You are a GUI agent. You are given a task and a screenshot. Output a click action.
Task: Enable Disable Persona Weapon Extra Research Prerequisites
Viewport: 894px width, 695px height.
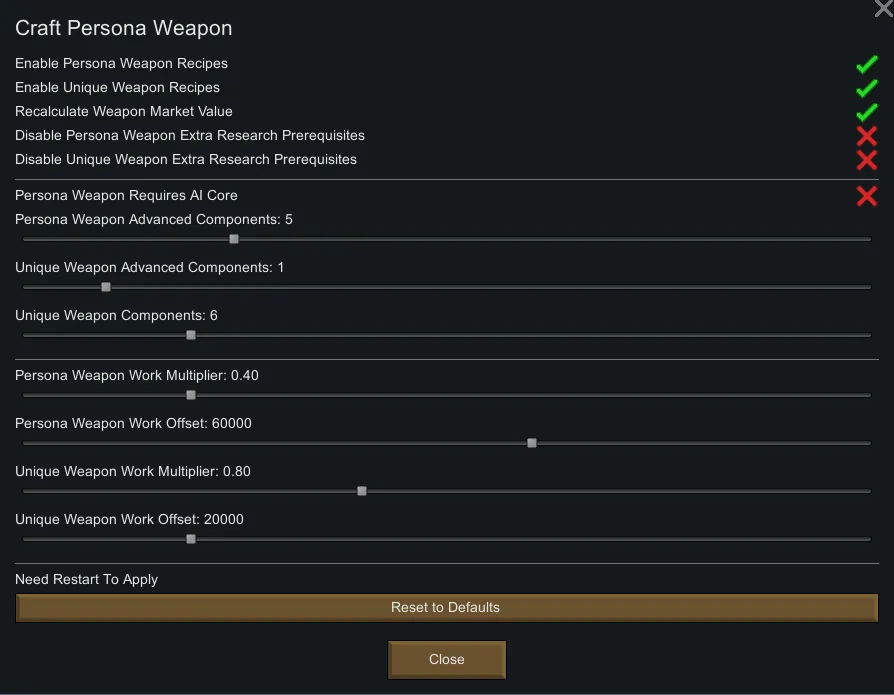(x=866, y=136)
